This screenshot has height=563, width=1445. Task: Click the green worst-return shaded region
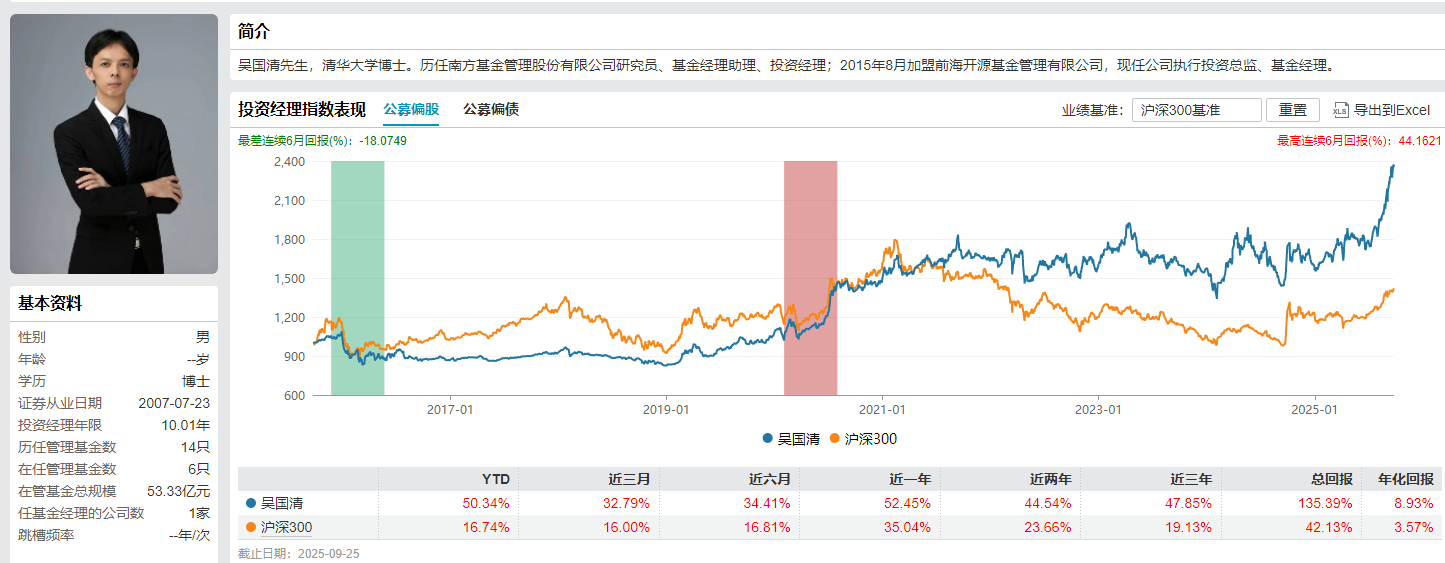(x=357, y=277)
